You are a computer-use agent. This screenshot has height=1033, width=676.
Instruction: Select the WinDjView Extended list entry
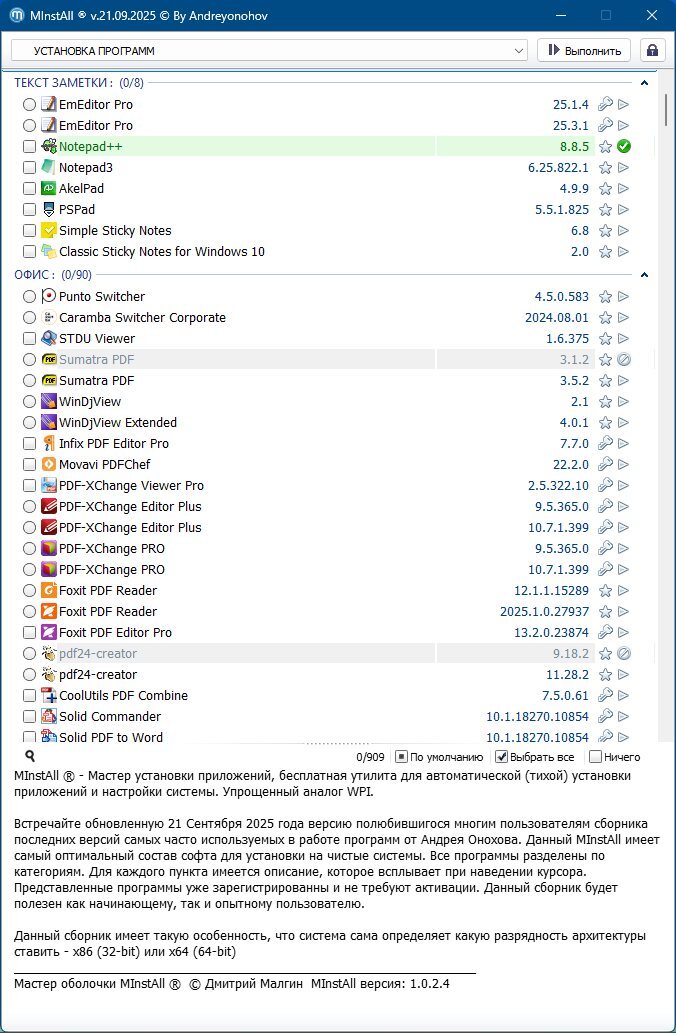click(118, 422)
